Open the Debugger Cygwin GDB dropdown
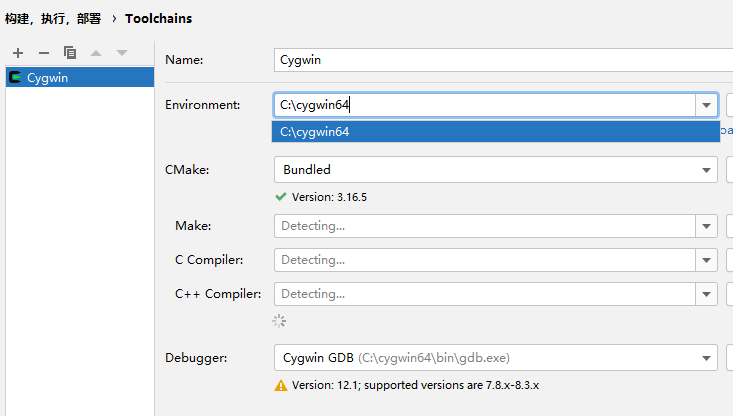733x416 pixels. [496, 358]
